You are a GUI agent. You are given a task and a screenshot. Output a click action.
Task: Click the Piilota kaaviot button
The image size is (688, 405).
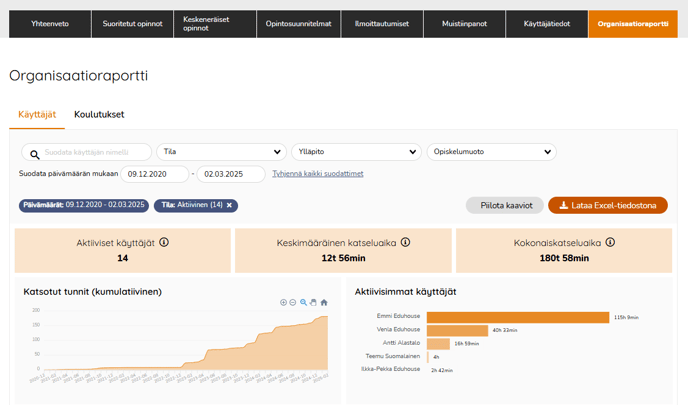point(505,205)
